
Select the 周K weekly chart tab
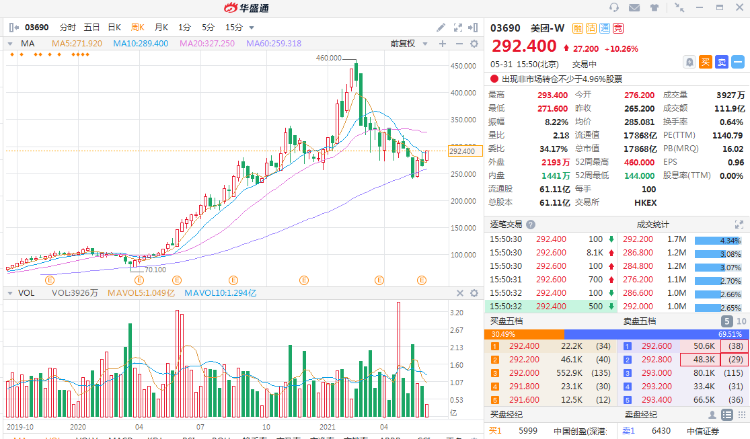(138, 27)
